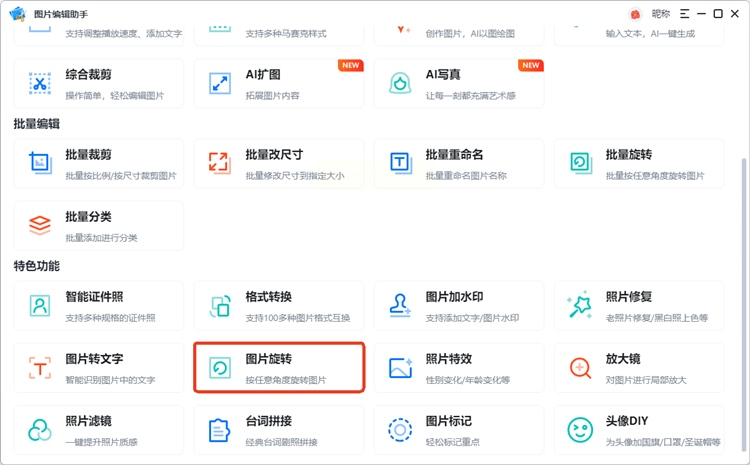Click the NEW badge on AI扩图
The width and height of the screenshot is (750, 465).
(x=351, y=66)
